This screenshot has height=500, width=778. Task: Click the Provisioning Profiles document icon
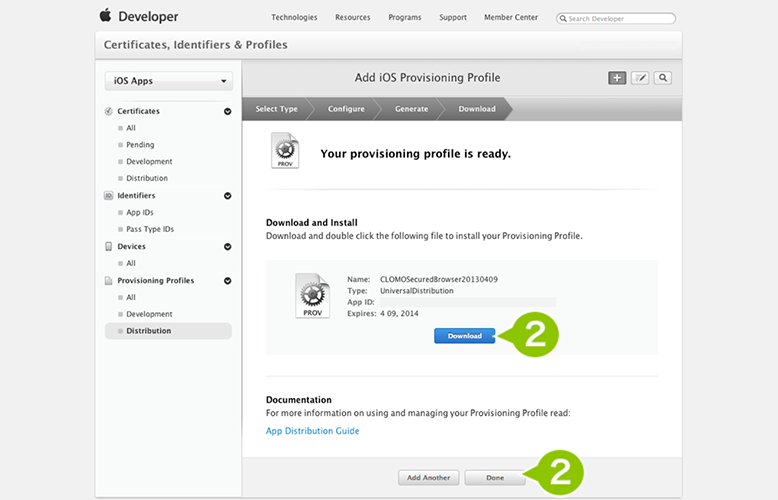[x=109, y=281]
